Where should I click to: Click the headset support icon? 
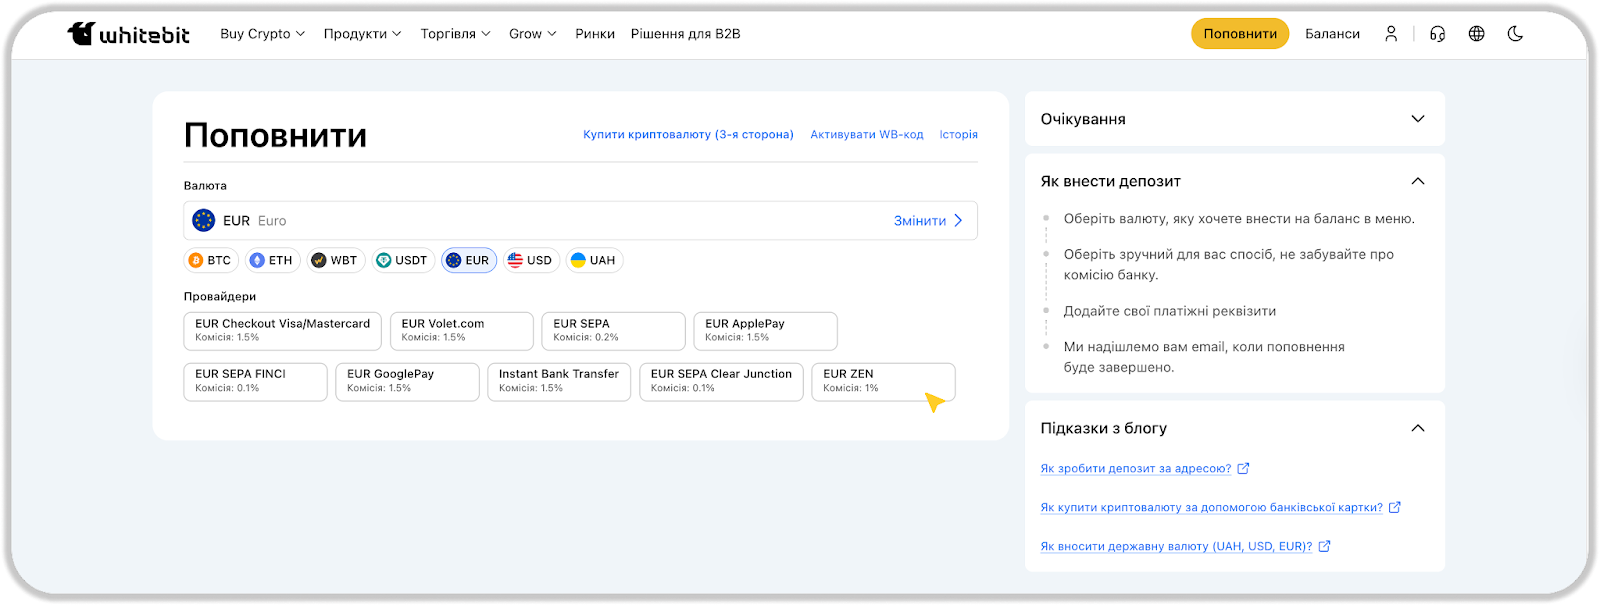pos(1437,34)
